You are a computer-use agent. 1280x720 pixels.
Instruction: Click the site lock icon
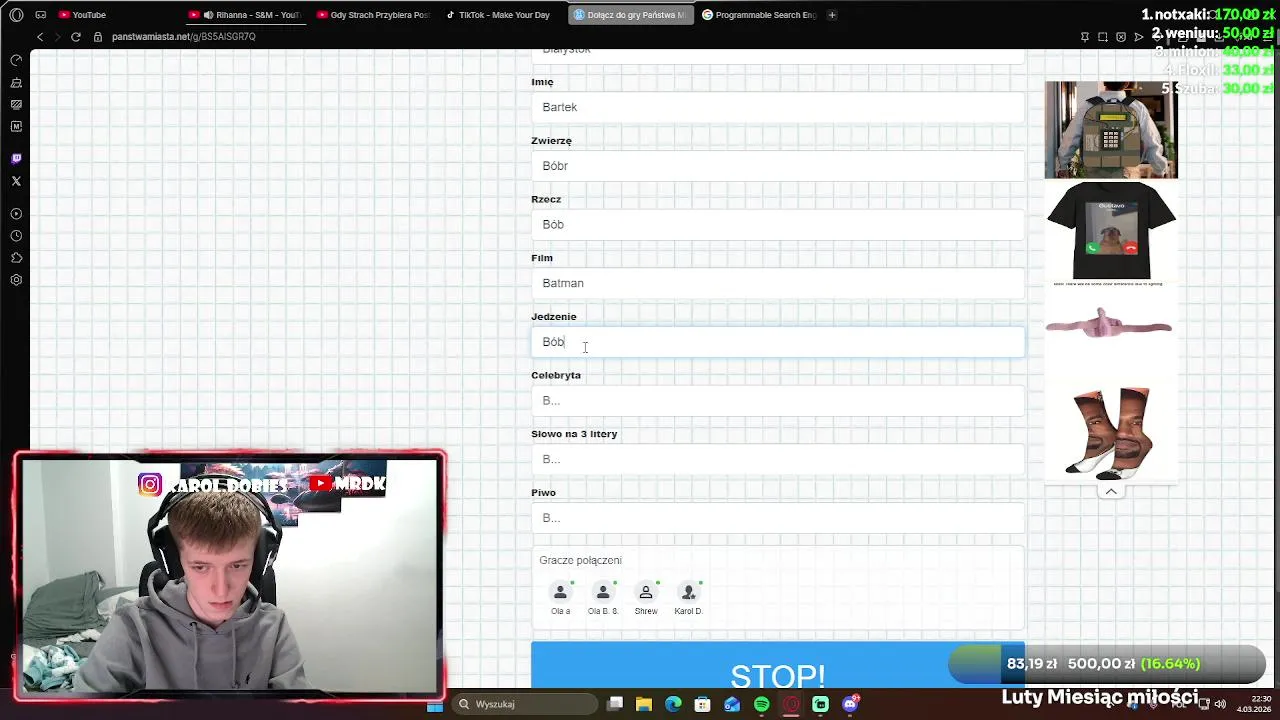pyautogui.click(x=98, y=37)
